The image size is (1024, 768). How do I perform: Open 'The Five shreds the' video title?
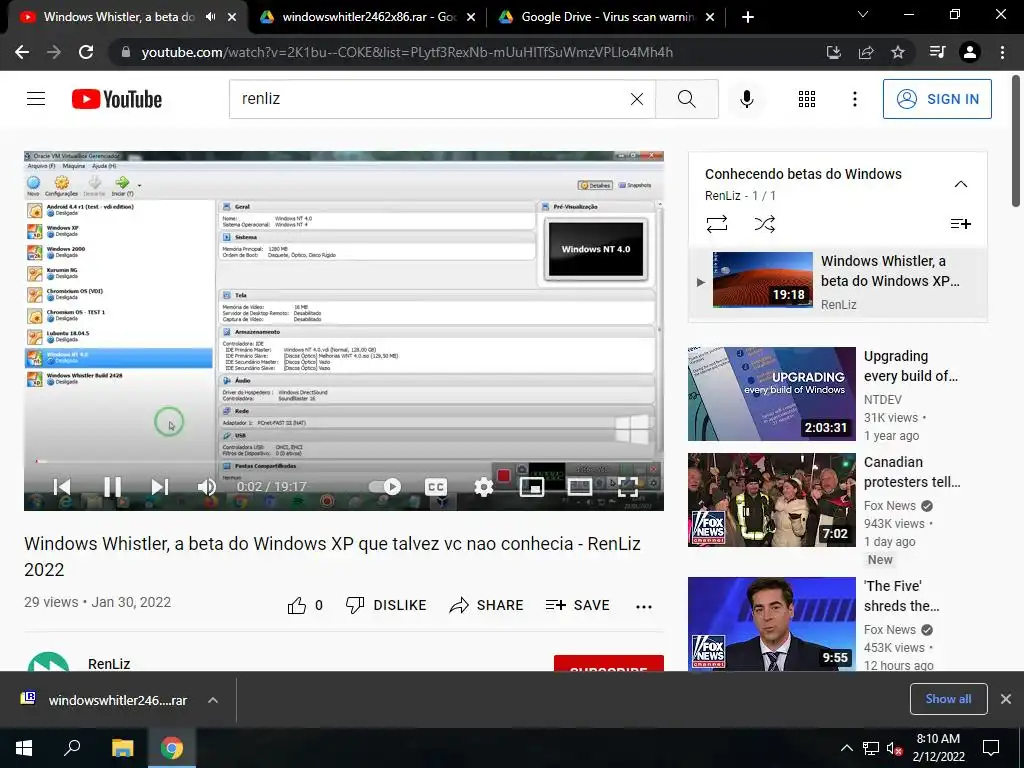click(x=901, y=596)
